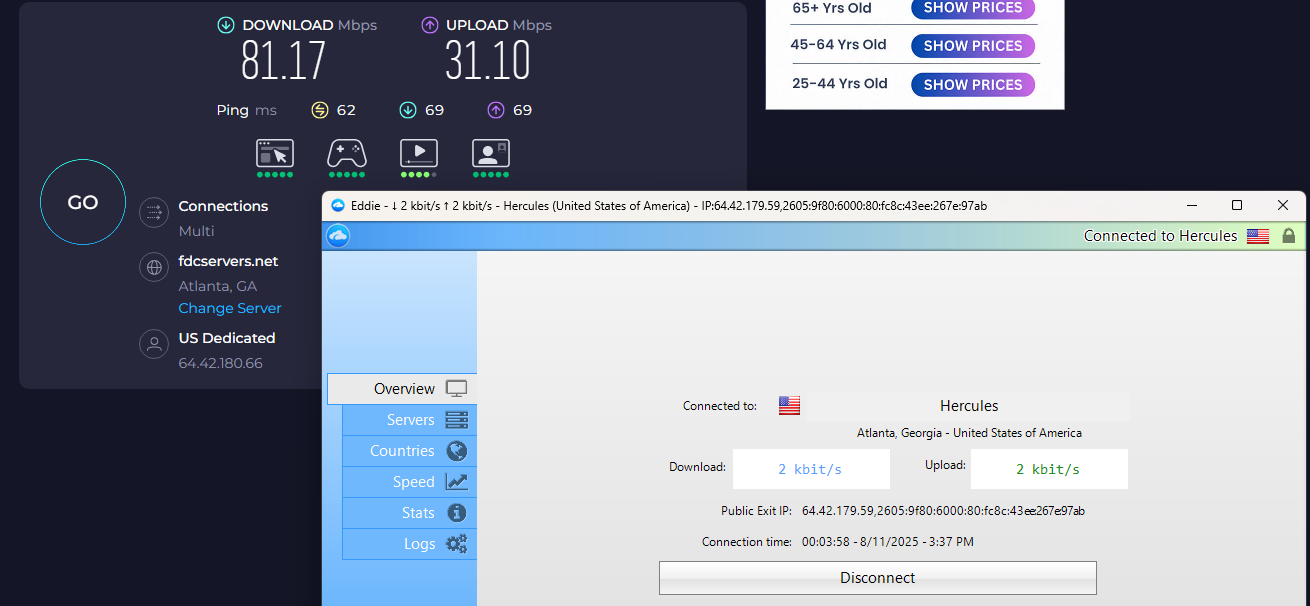Click the Upload 2 kbit/s box
This screenshot has height=606, width=1310.
[x=1049, y=469]
